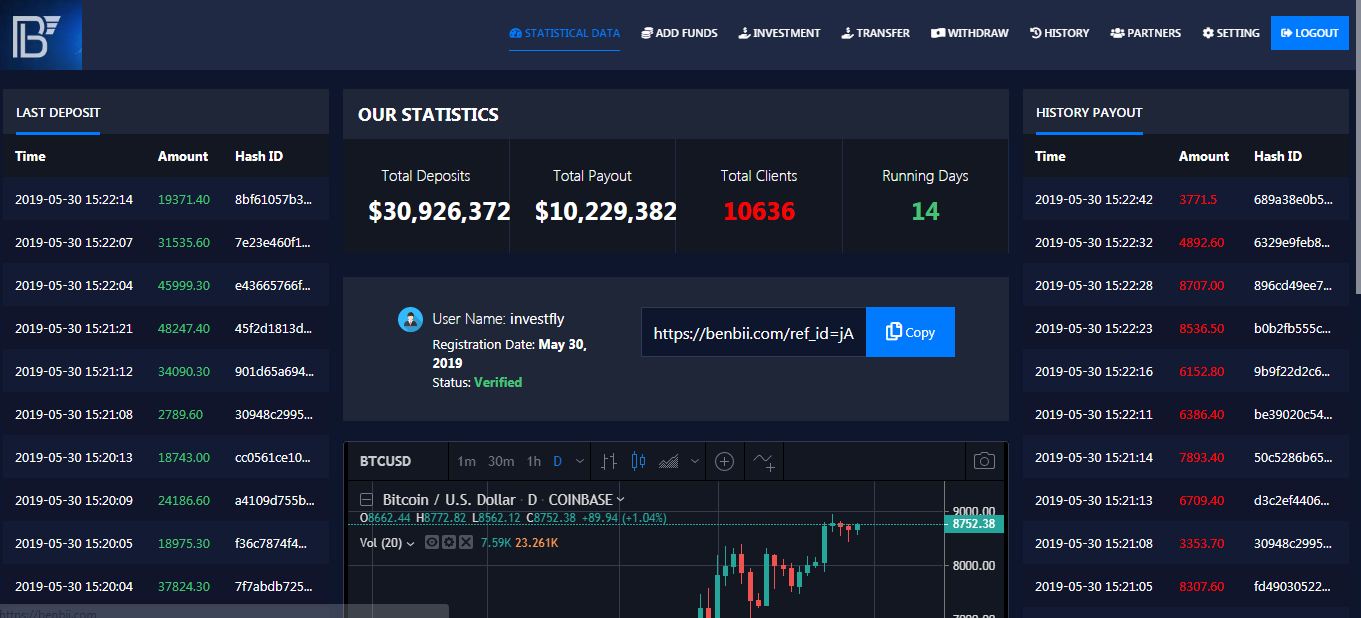Click payout hash fd49030522...
The width and height of the screenshot is (1361, 618).
[x=1293, y=586]
